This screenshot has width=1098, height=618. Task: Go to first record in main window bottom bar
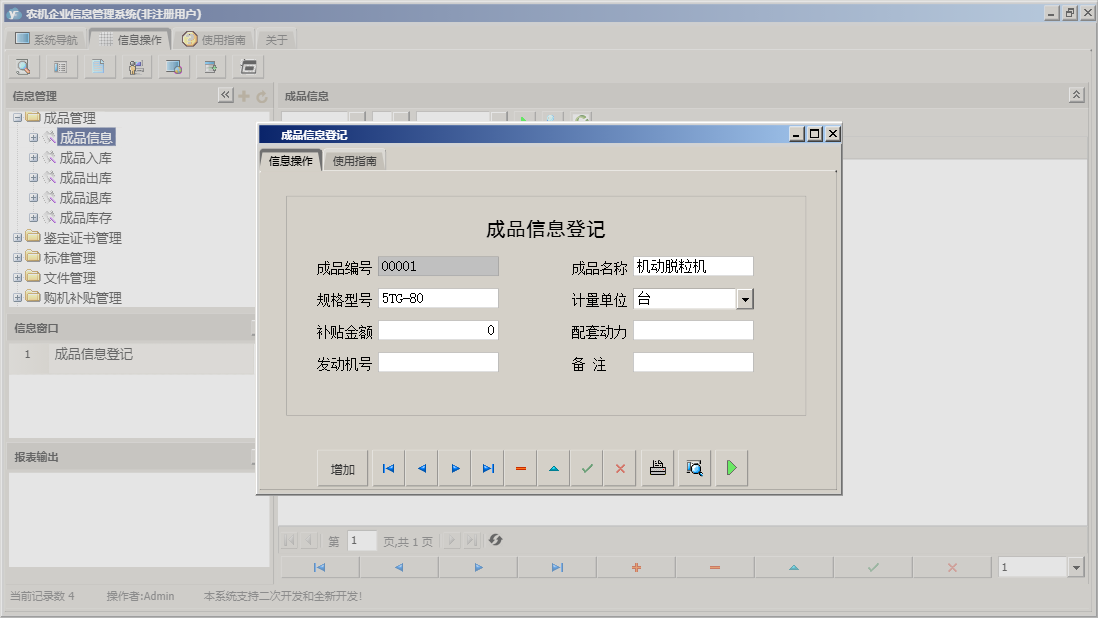click(320, 567)
